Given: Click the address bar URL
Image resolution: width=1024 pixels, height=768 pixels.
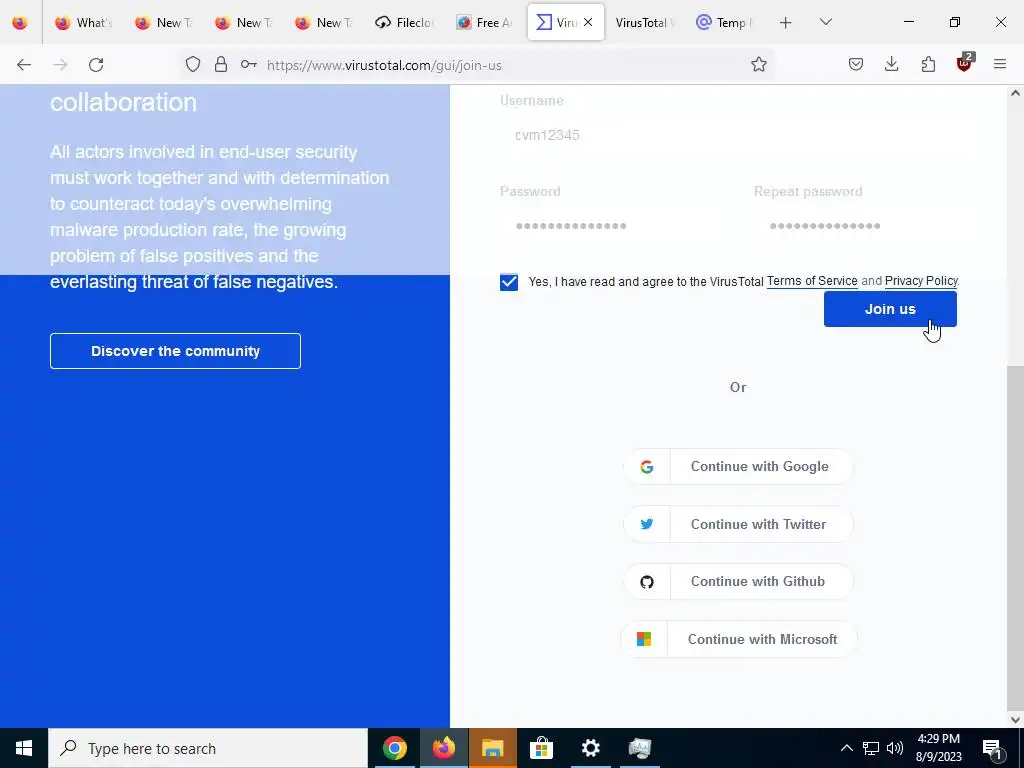Looking at the screenshot, I should pos(384,65).
